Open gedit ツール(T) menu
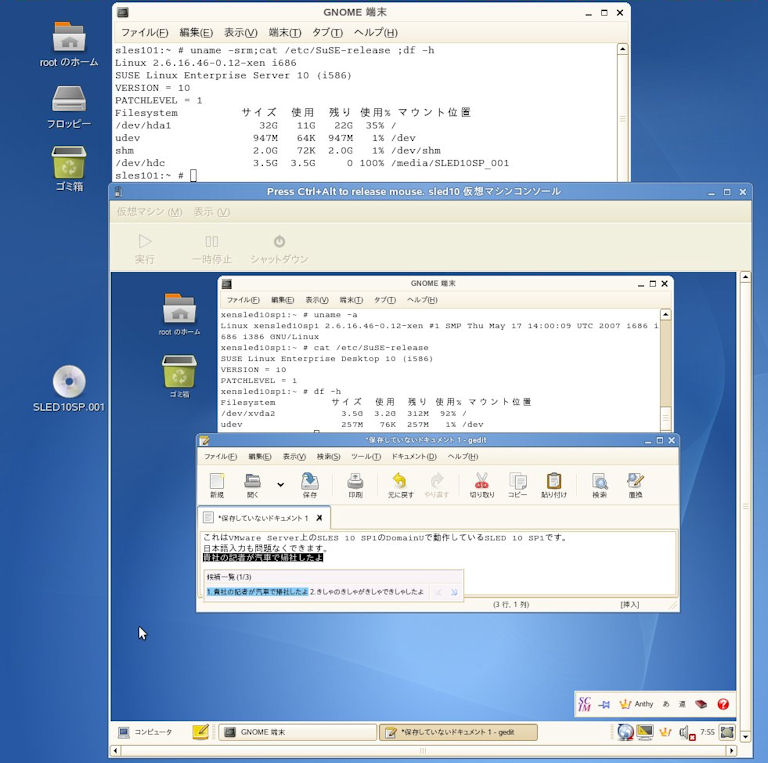Screen dimensions: 768x763 pyautogui.click(x=366, y=456)
